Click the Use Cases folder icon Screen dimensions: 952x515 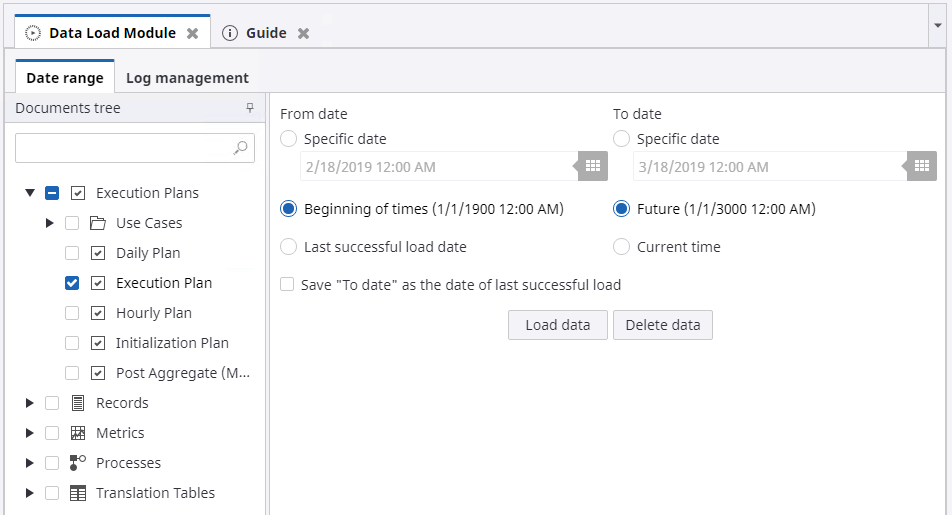(x=98, y=223)
